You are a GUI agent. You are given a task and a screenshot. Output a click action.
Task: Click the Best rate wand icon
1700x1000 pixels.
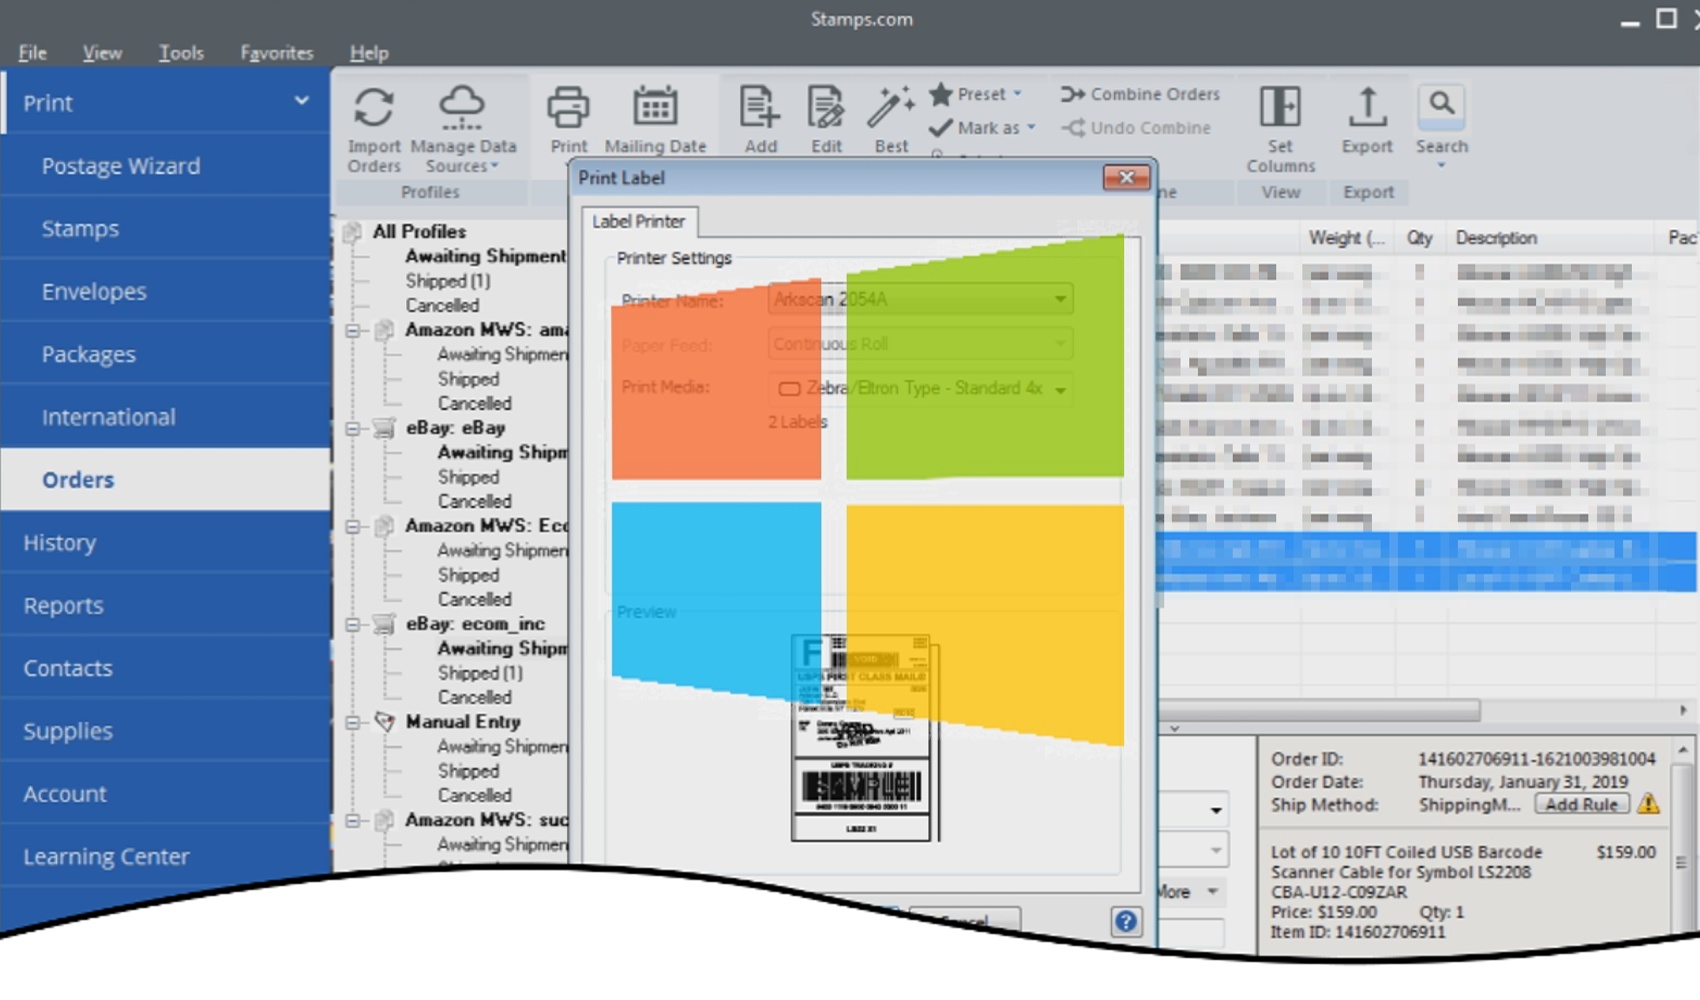point(890,108)
